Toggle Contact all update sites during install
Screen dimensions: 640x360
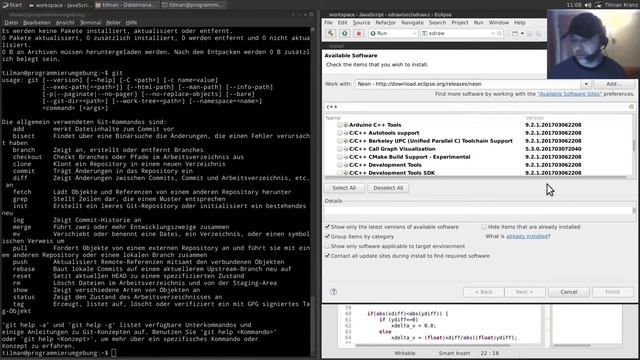[327, 256]
